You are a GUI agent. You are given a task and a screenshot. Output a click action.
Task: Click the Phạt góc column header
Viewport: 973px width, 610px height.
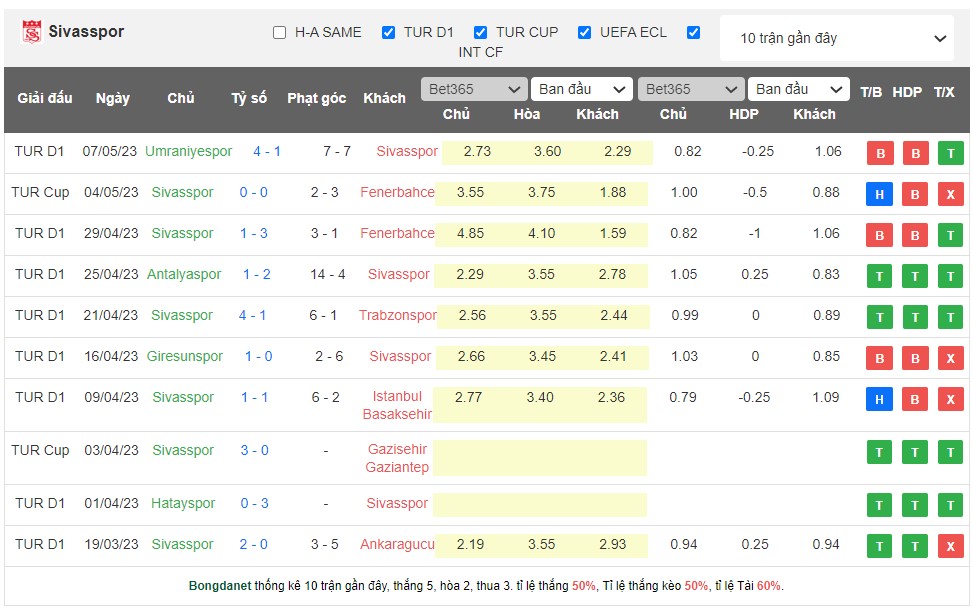[x=316, y=98]
